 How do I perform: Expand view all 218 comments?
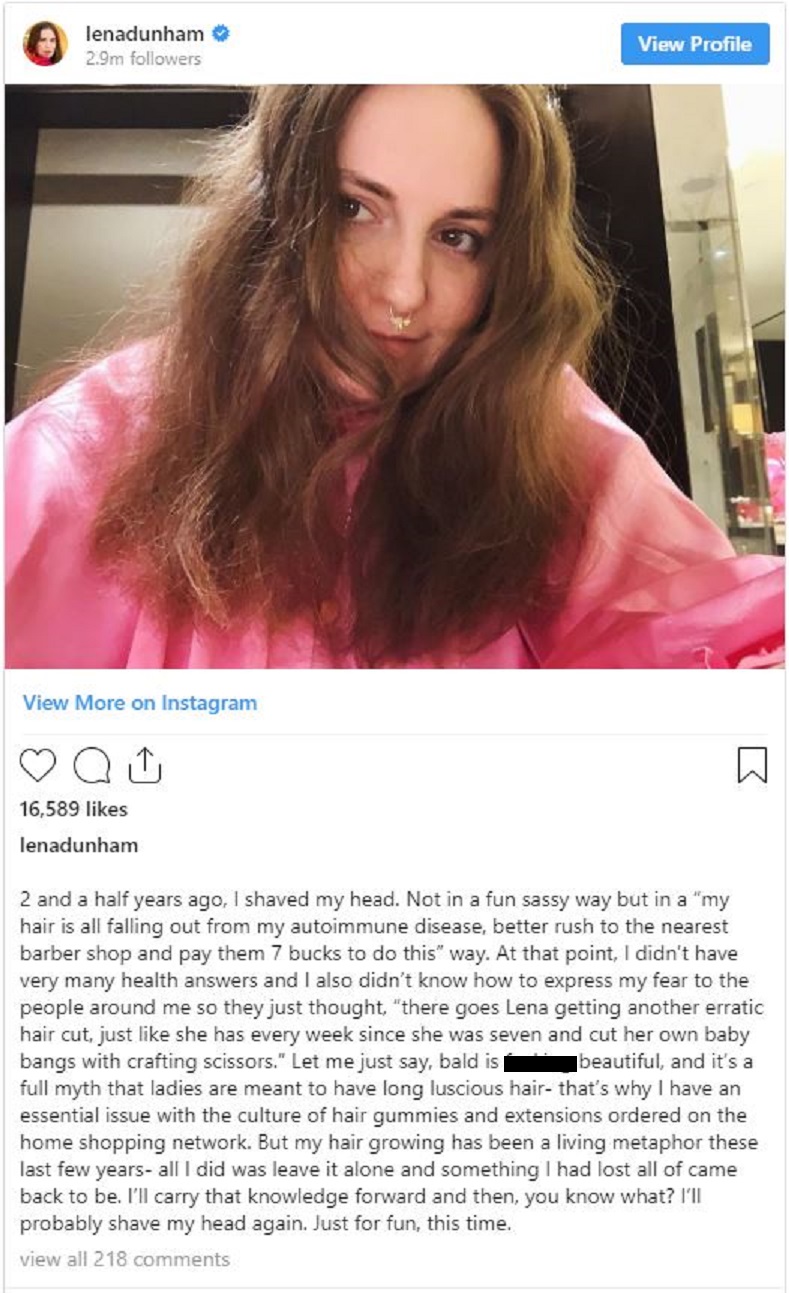pos(125,1259)
